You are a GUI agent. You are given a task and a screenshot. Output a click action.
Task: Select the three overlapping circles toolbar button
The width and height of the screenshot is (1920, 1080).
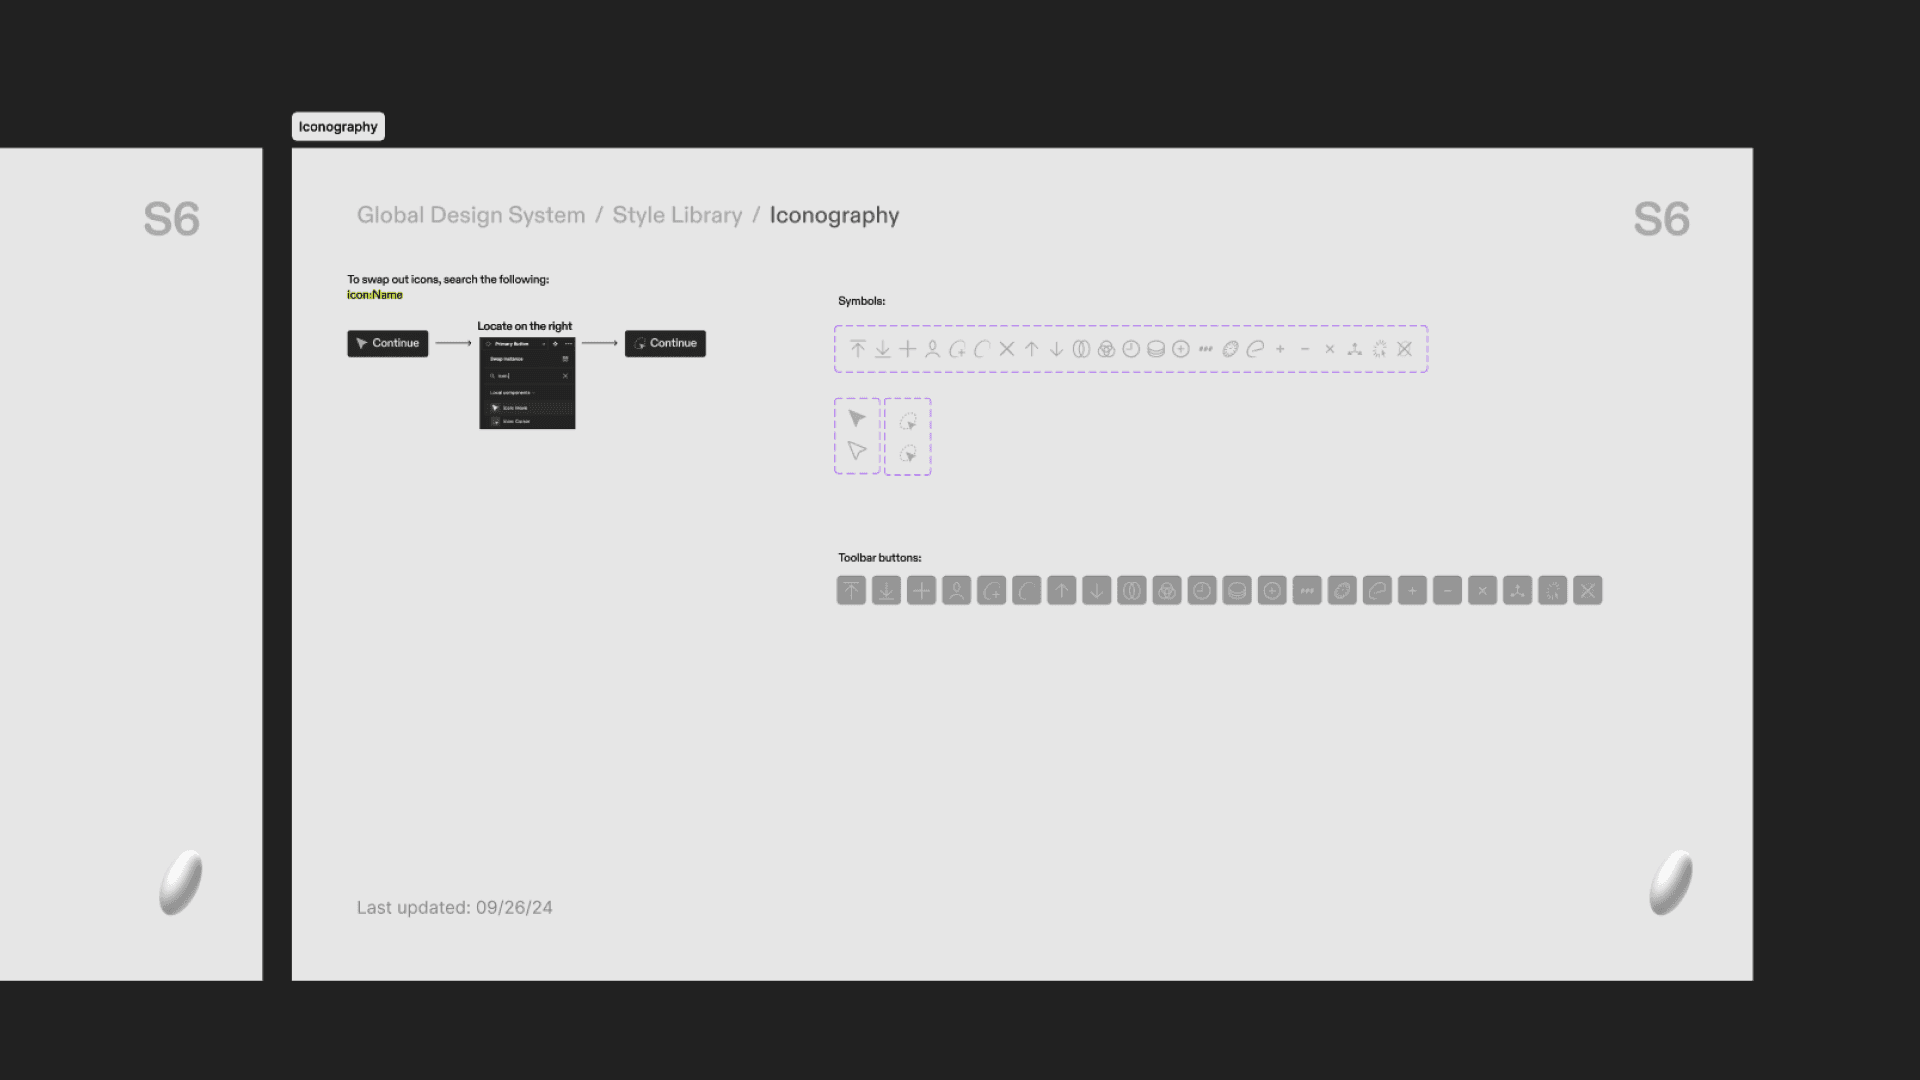1167,591
